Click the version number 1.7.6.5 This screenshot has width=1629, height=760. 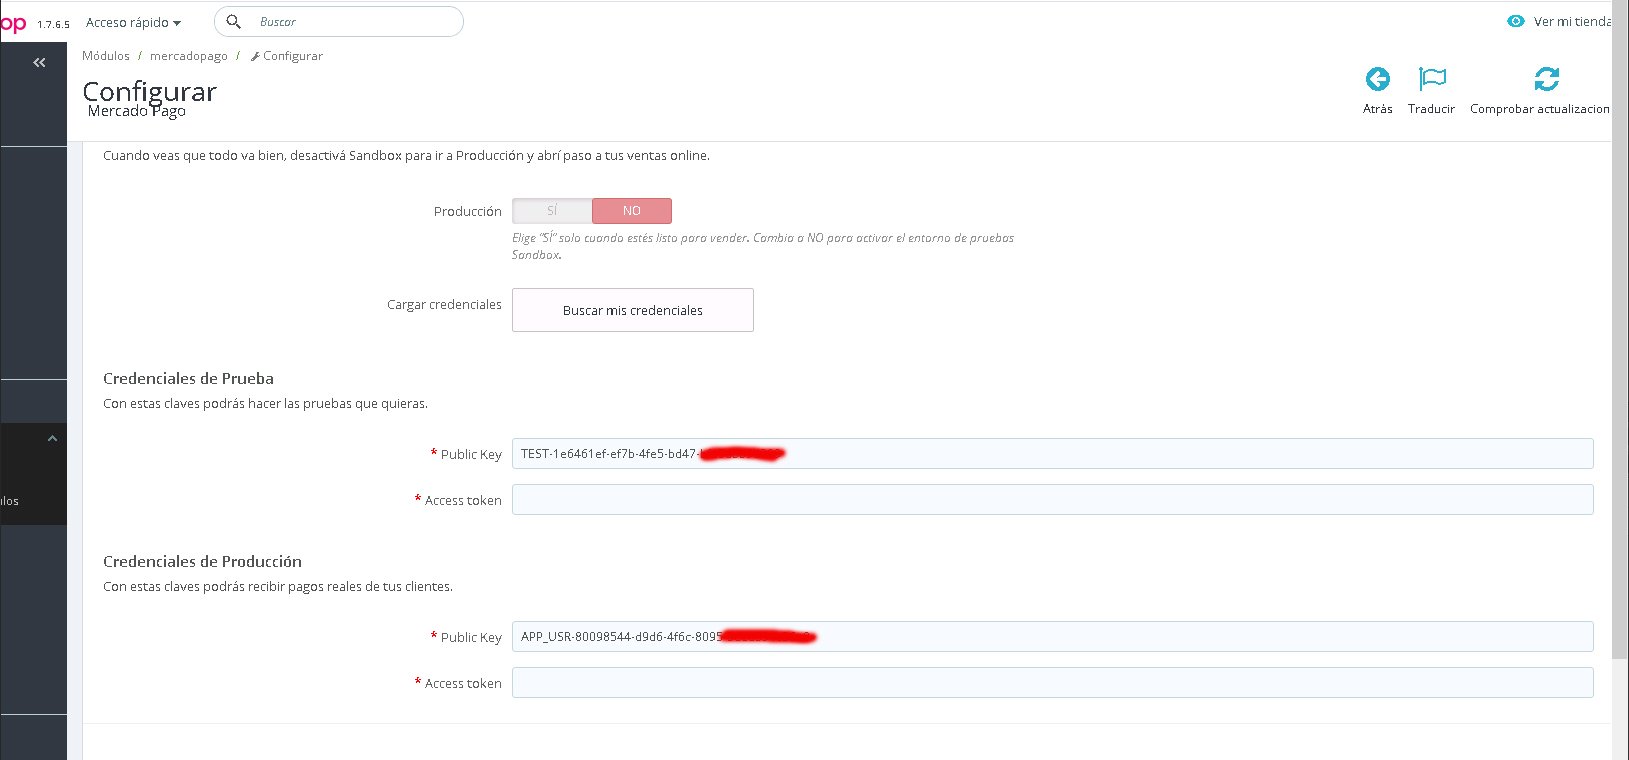[x=54, y=24]
